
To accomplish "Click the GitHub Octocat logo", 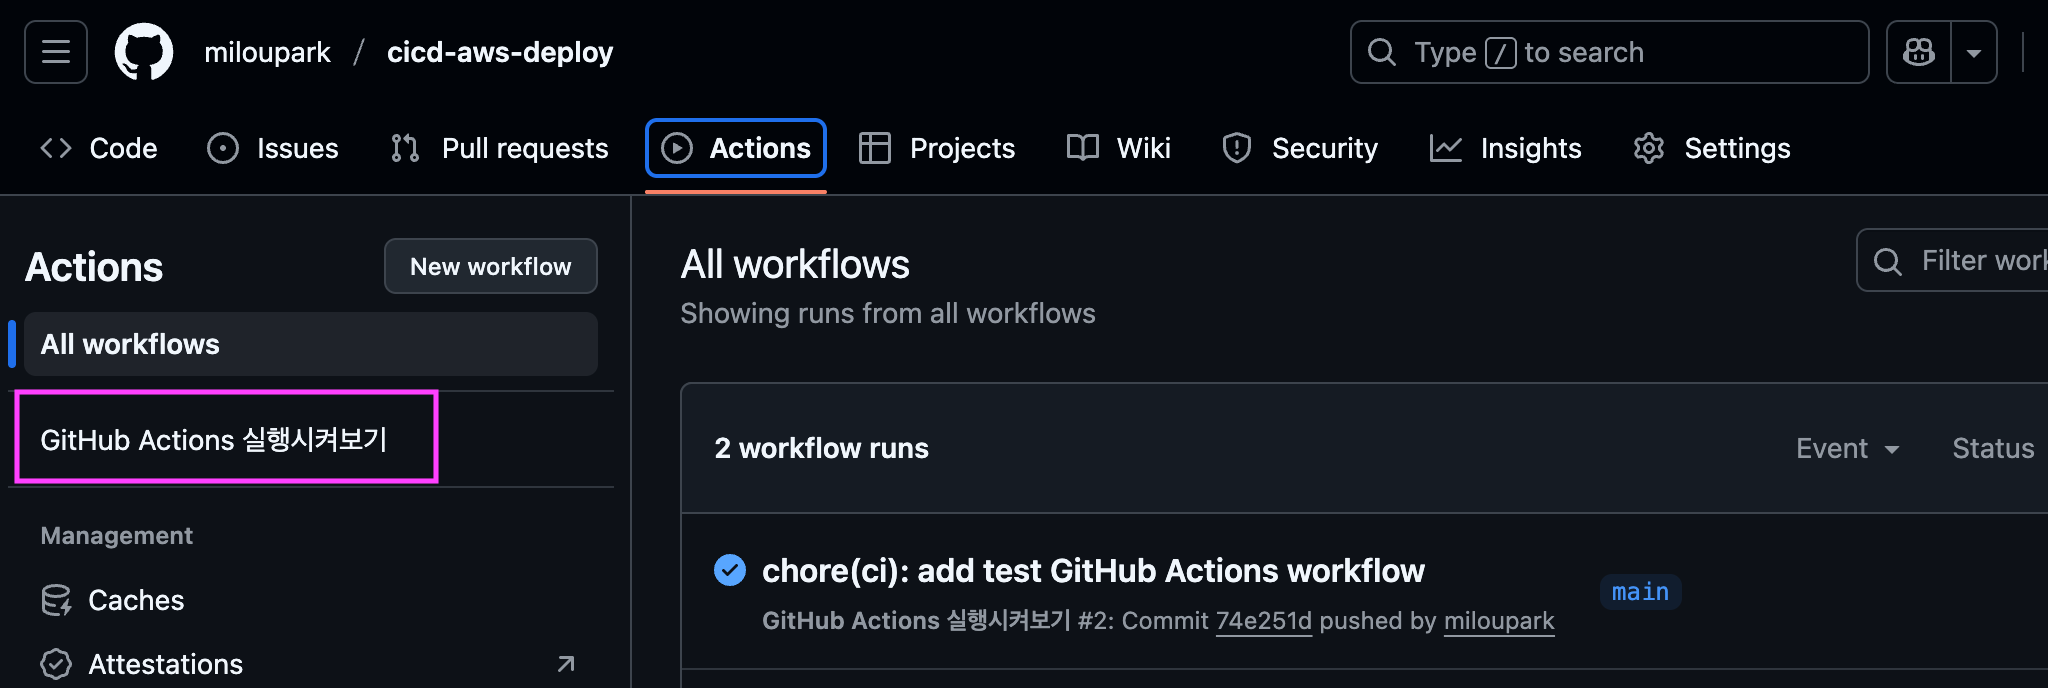I will point(144,52).
